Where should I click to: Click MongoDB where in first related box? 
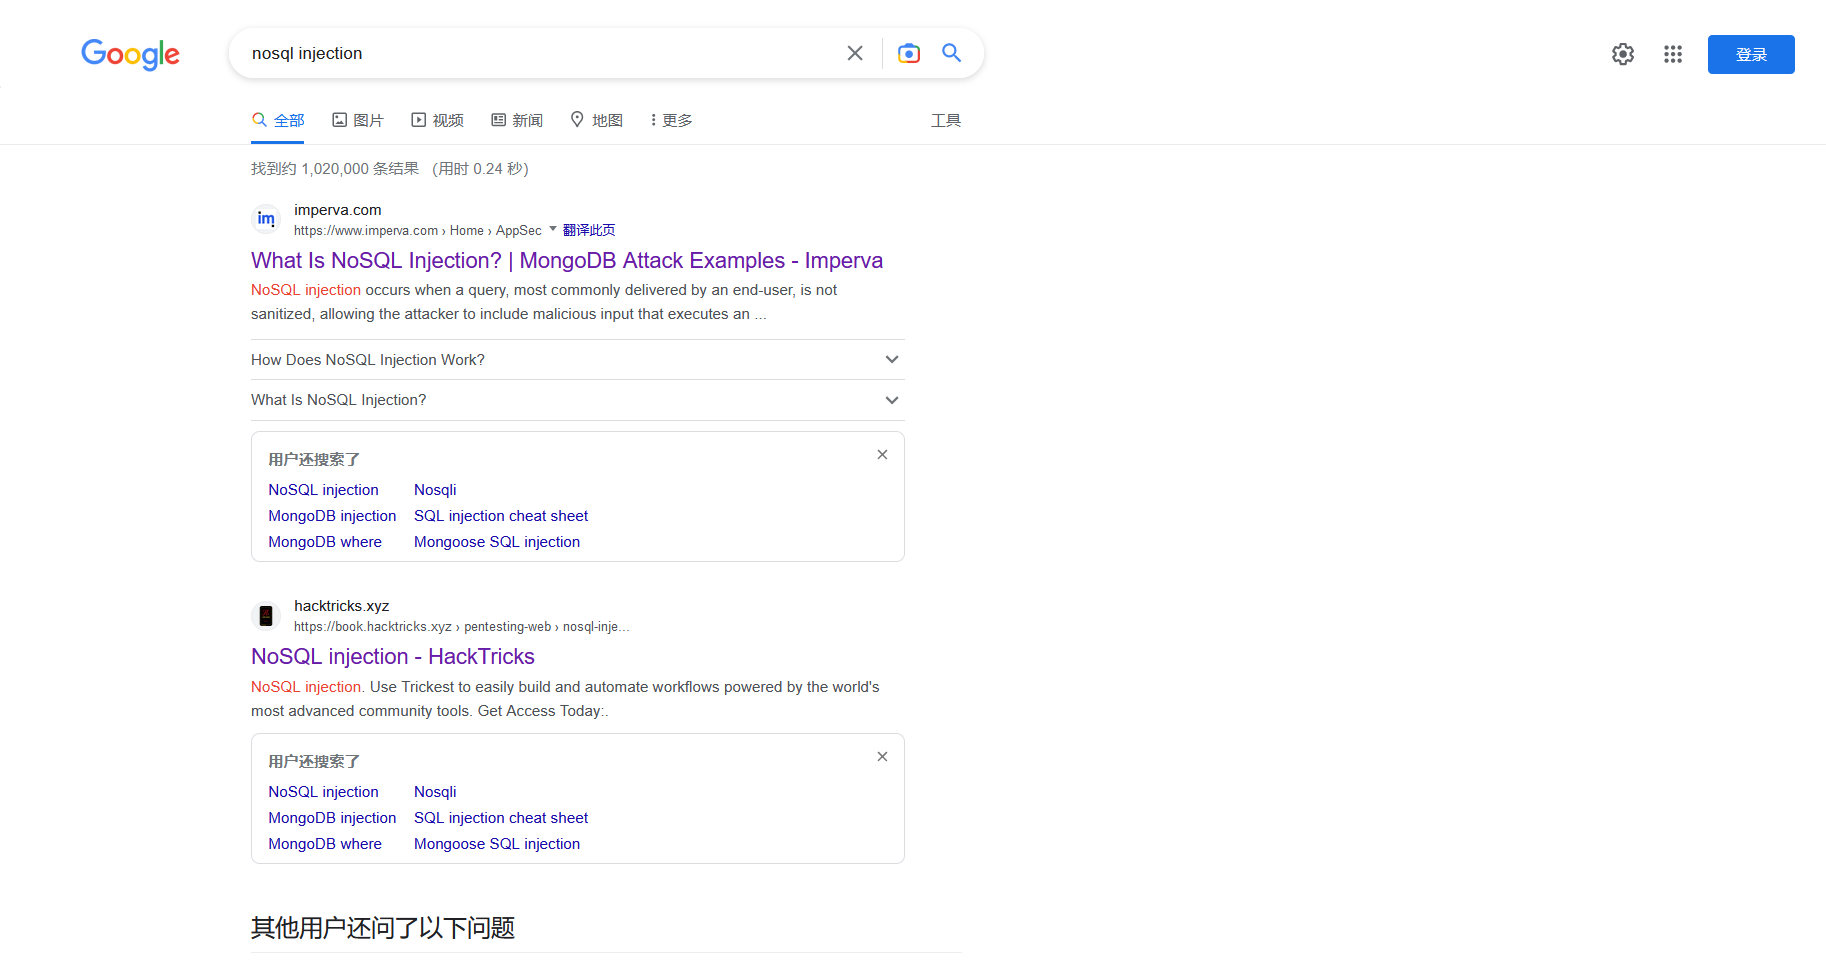[x=325, y=542]
